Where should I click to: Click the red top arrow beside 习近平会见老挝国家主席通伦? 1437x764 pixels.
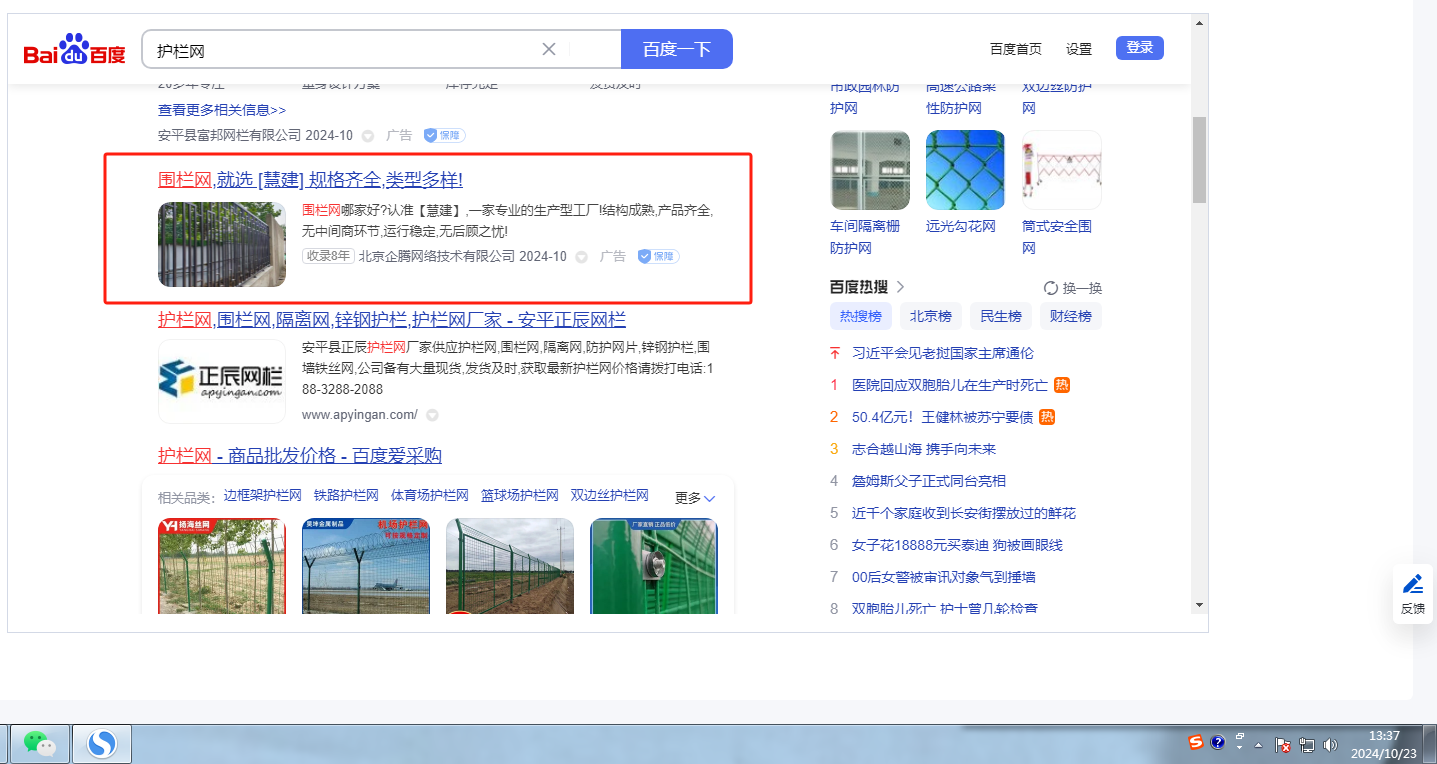click(x=835, y=353)
